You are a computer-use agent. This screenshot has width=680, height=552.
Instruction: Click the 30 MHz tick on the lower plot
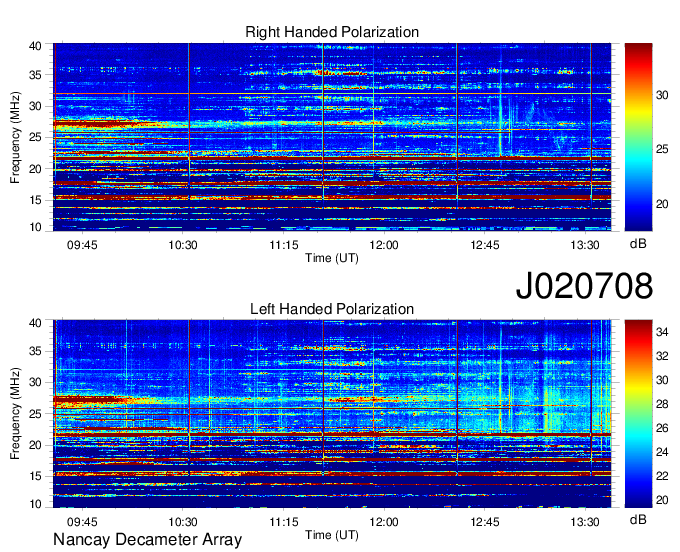click(x=35, y=382)
